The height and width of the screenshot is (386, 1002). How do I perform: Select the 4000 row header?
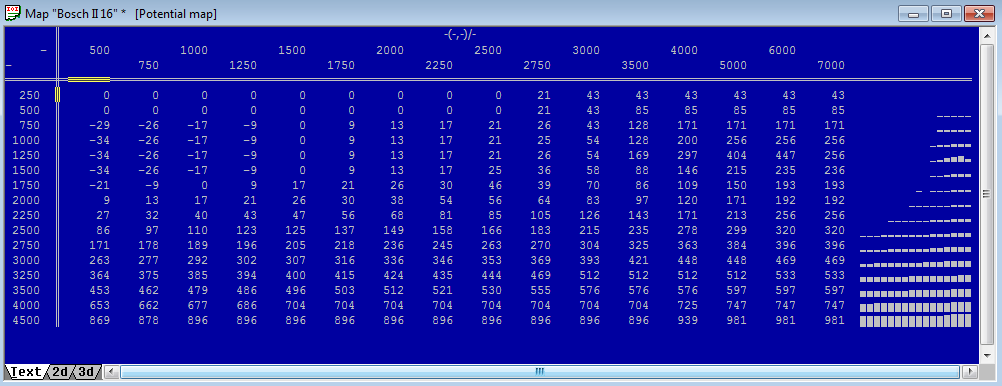point(26,305)
